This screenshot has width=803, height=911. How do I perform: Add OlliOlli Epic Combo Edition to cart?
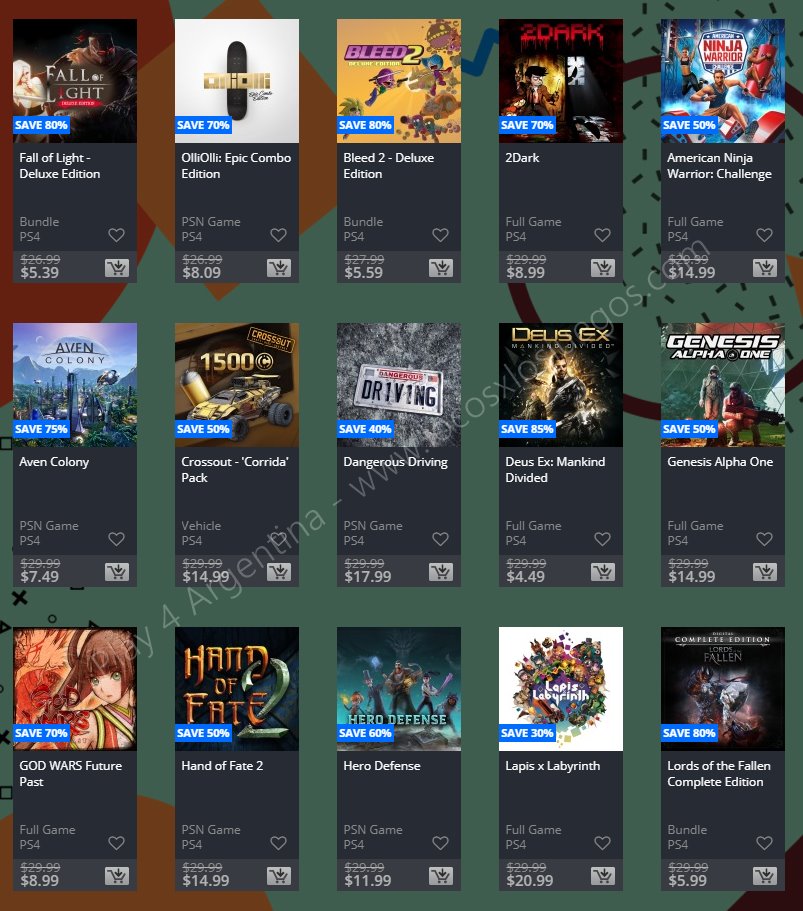pos(279,268)
